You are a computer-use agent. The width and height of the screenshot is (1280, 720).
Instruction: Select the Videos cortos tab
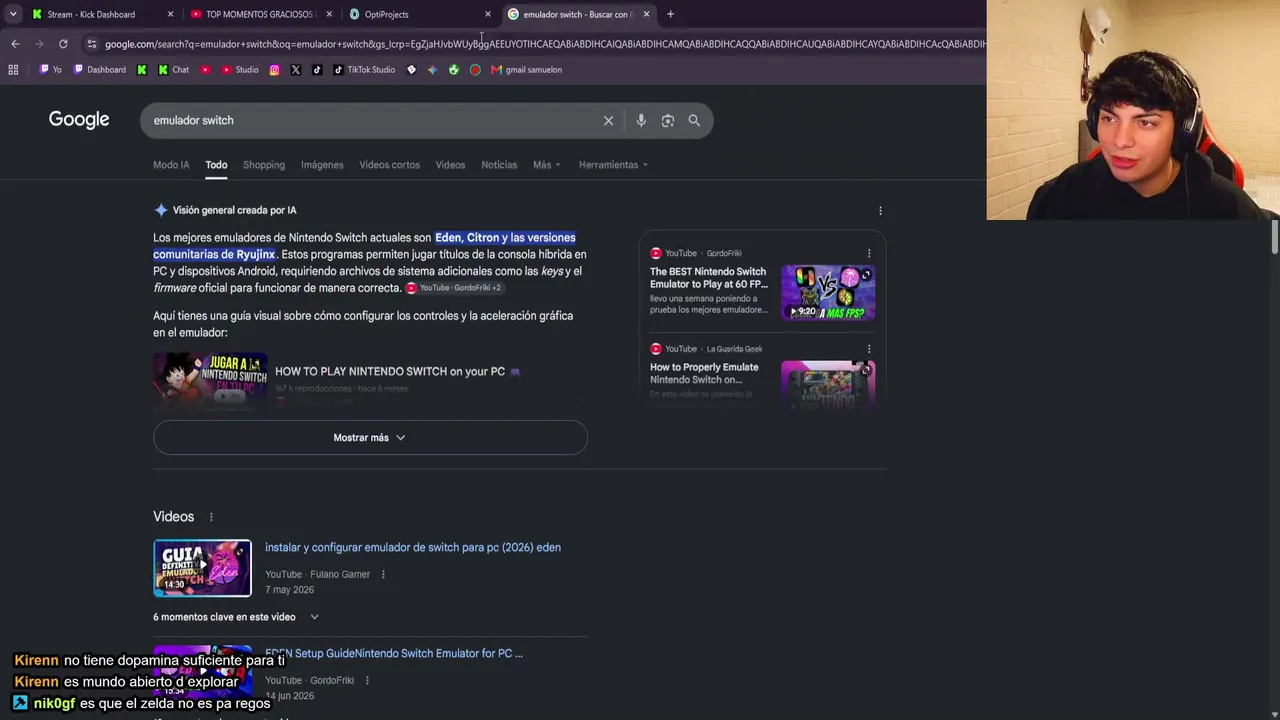point(389,165)
